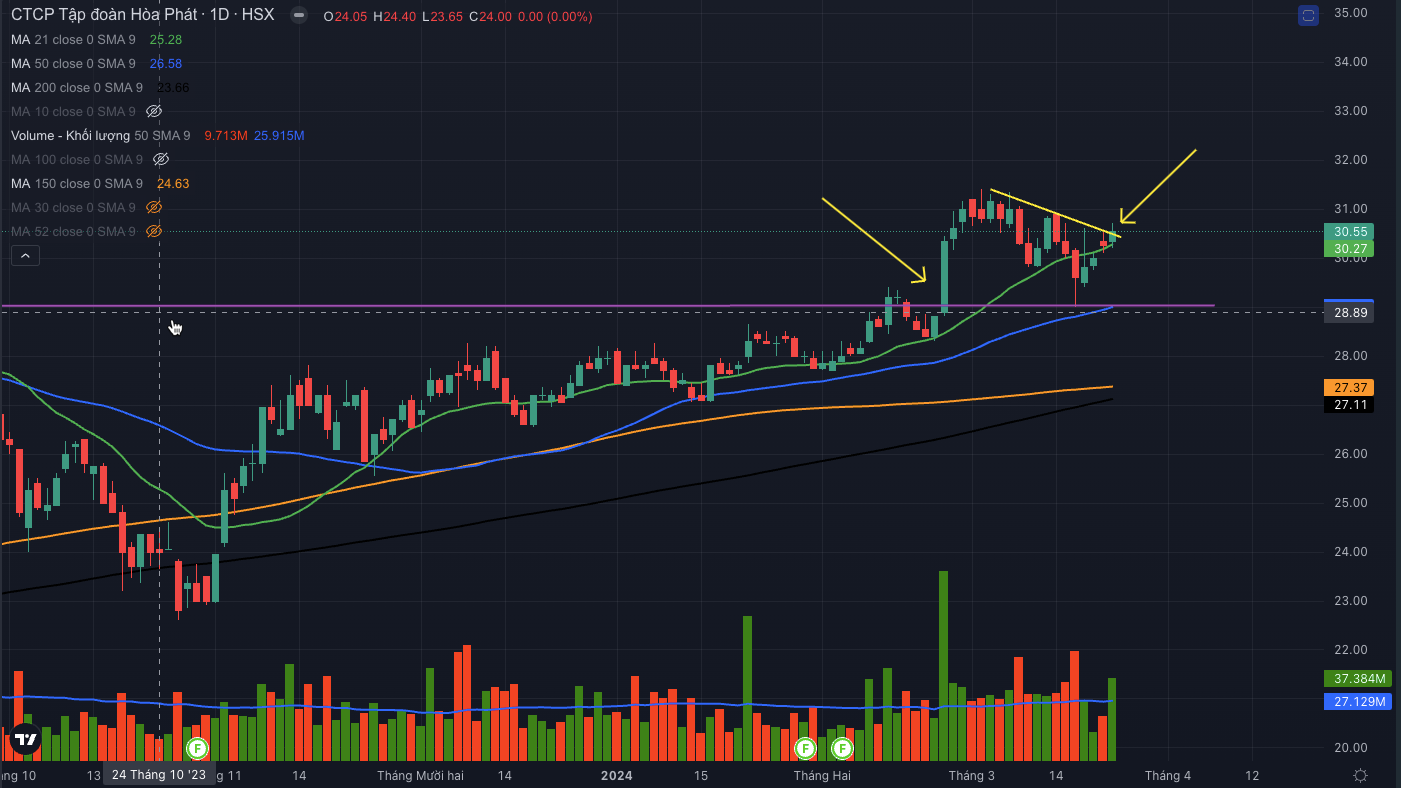Click the green 30.55 price label
The image size is (1401, 788).
point(1347,230)
